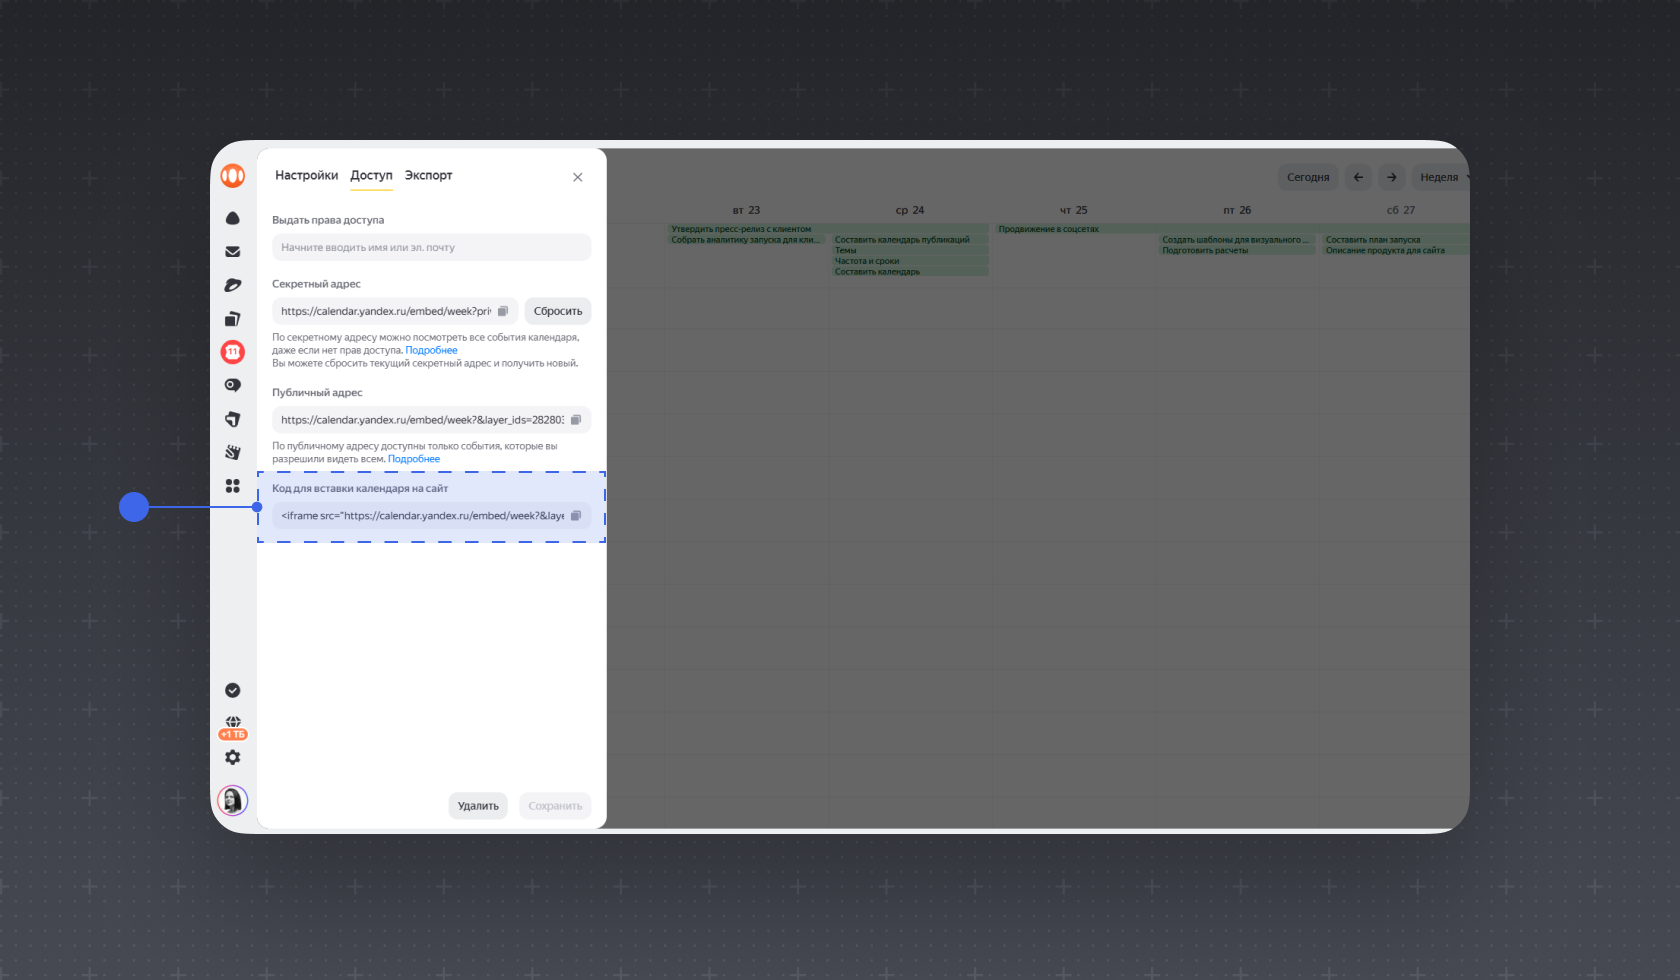1680x980 pixels.
Task: Copy the public address link
Action: [x=576, y=420]
